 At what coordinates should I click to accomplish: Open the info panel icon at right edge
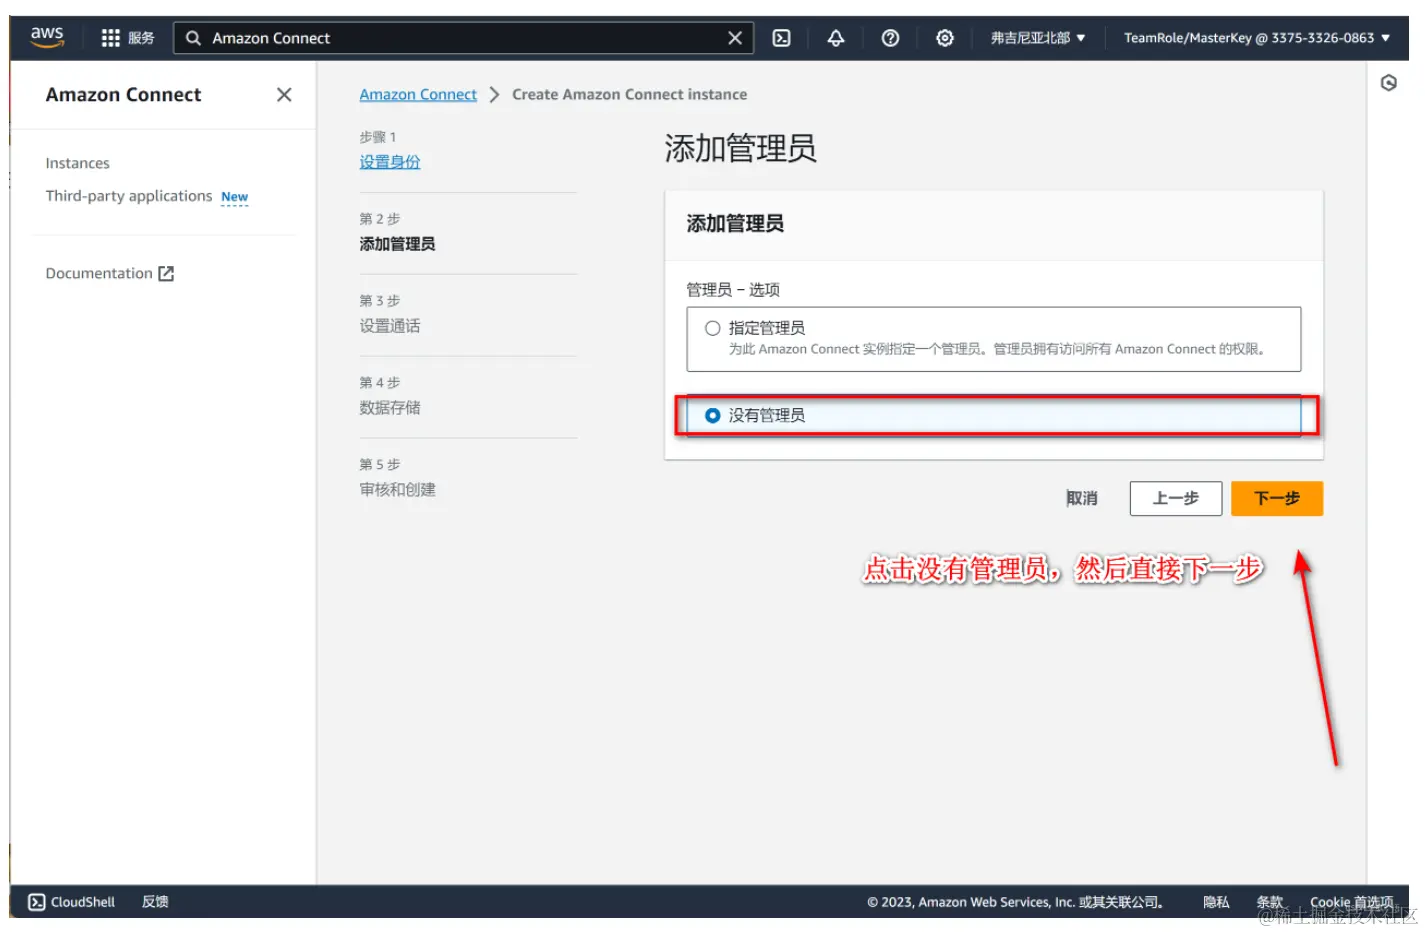click(1389, 83)
